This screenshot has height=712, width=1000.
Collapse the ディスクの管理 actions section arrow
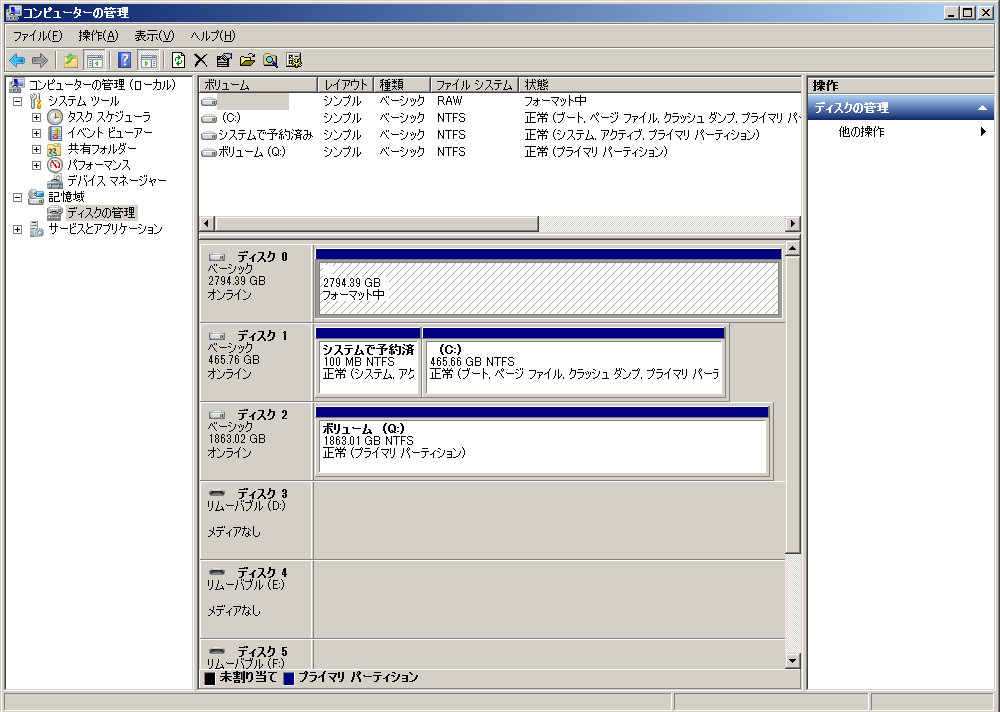coord(982,108)
